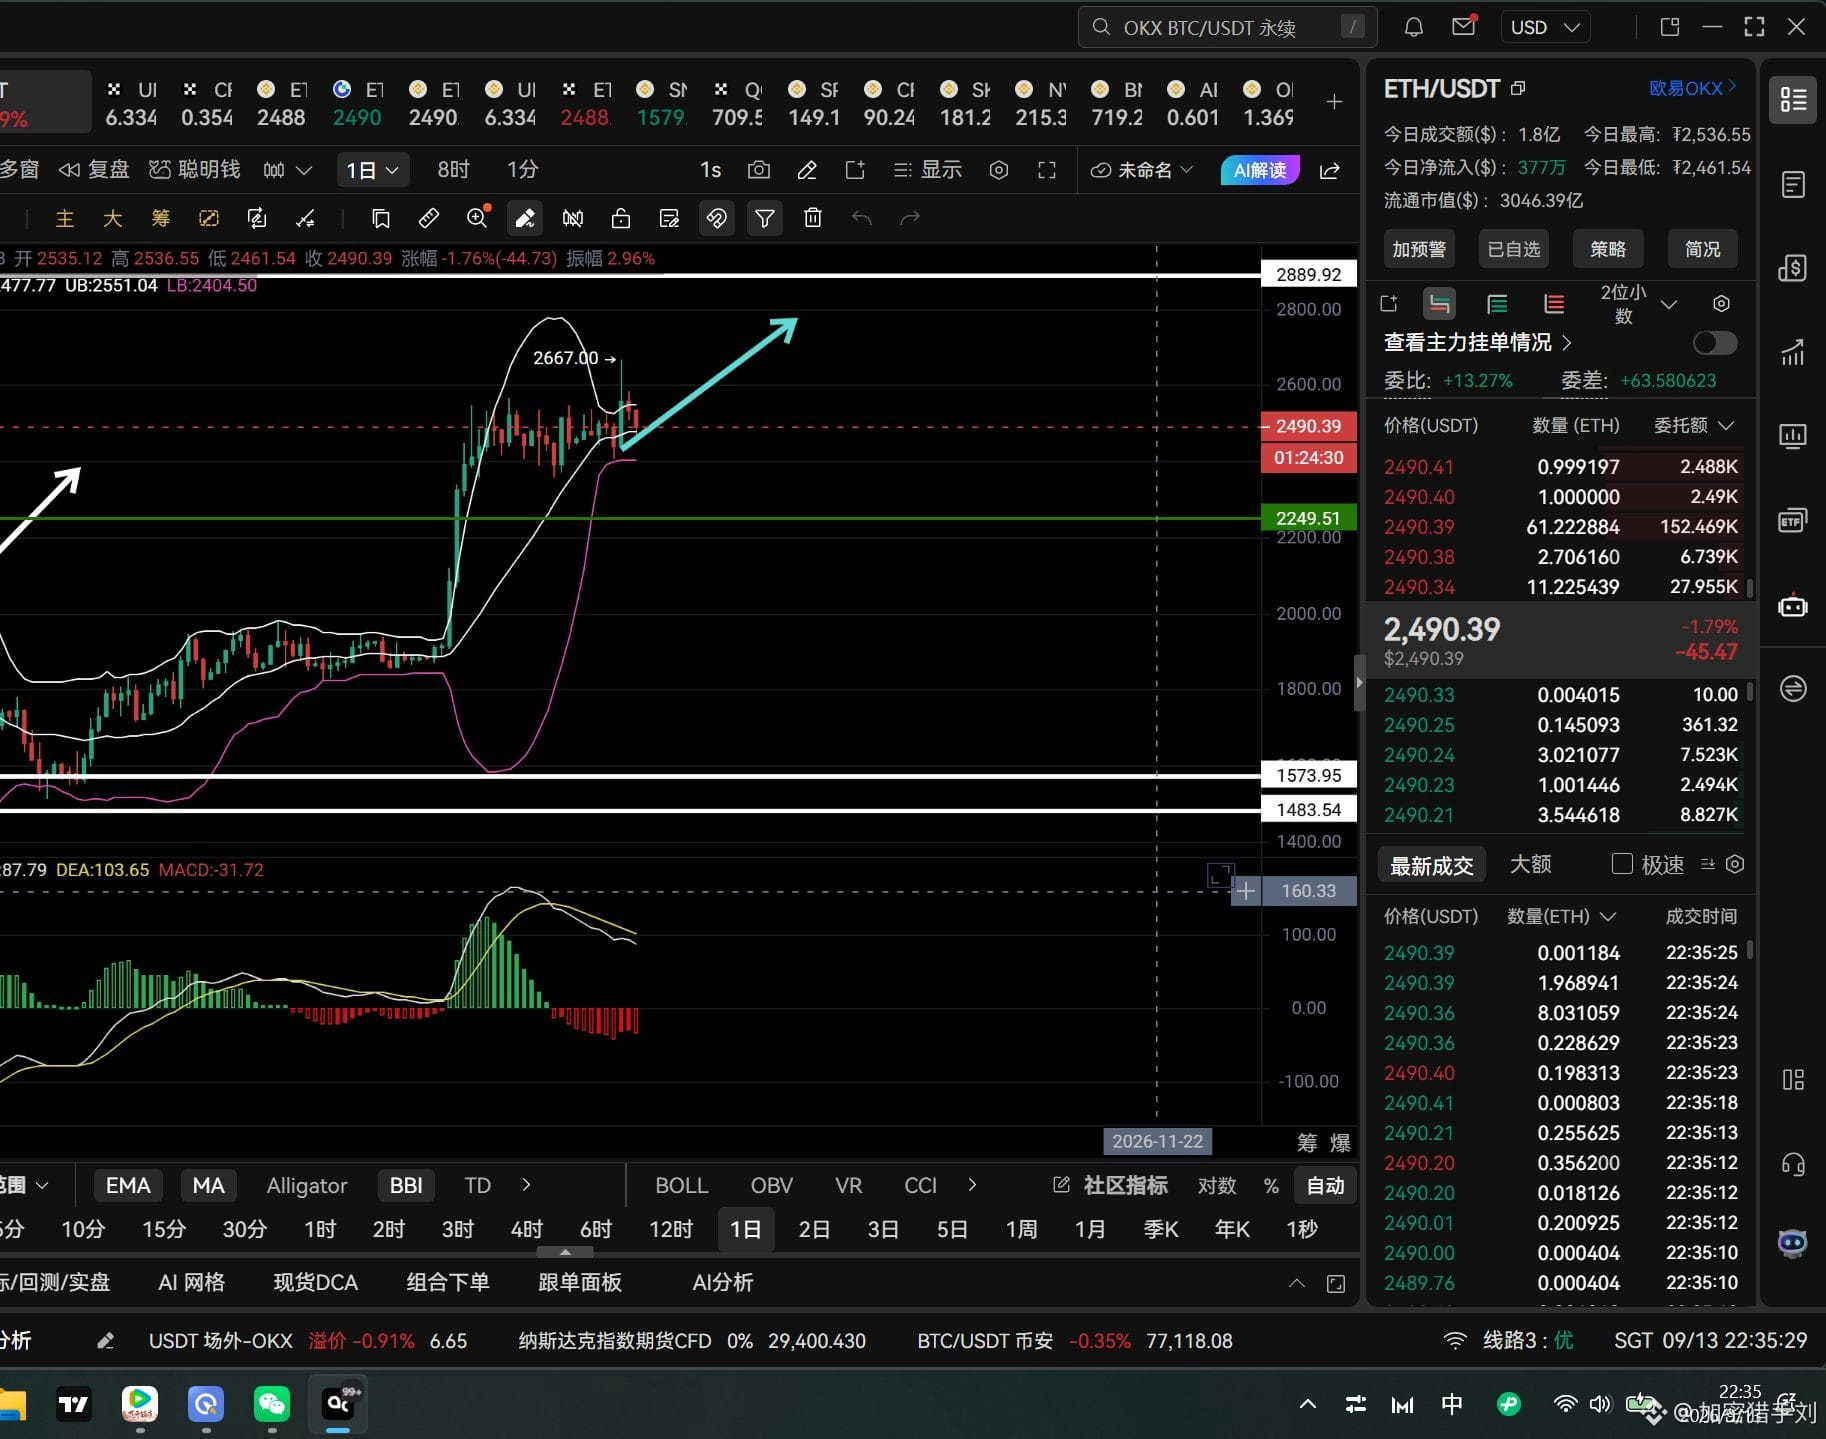The image size is (1826, 1439).
Task: Click the share chart arrow icon
Action: tap(1330, 170)
